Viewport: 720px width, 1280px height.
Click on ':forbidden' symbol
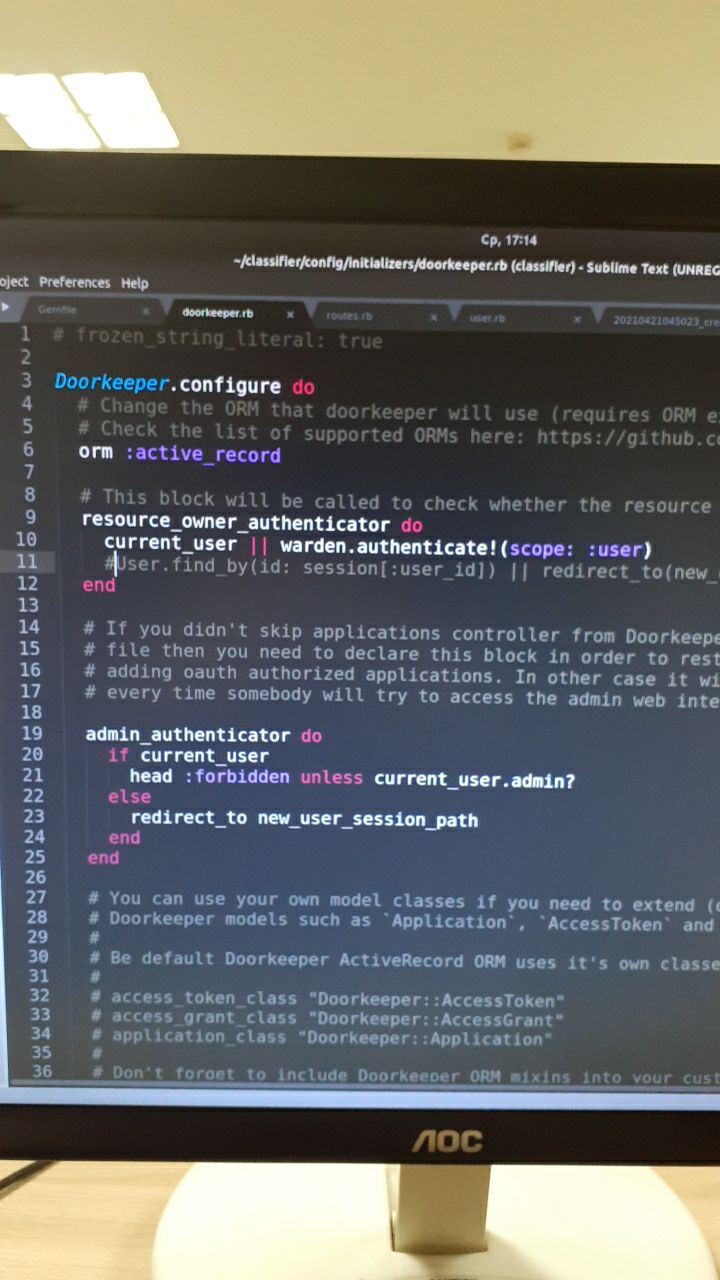click(238, 777)
